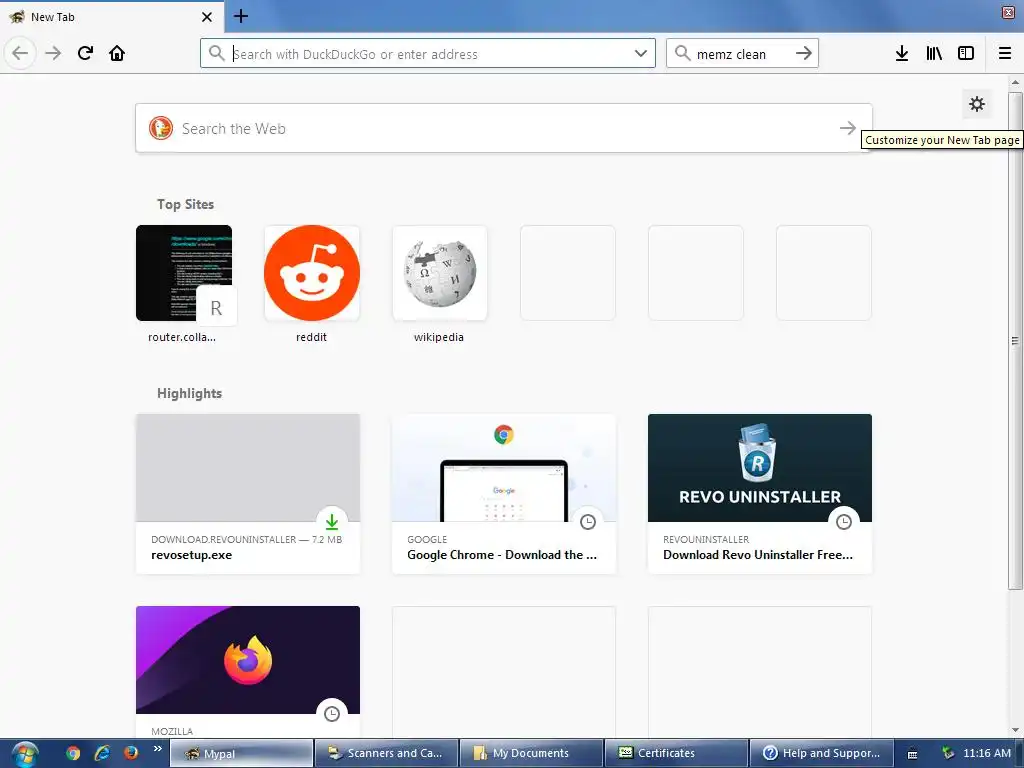Click the 11:16 AM clock
This screenshot has height=768, width=1024.
(987, 753)
